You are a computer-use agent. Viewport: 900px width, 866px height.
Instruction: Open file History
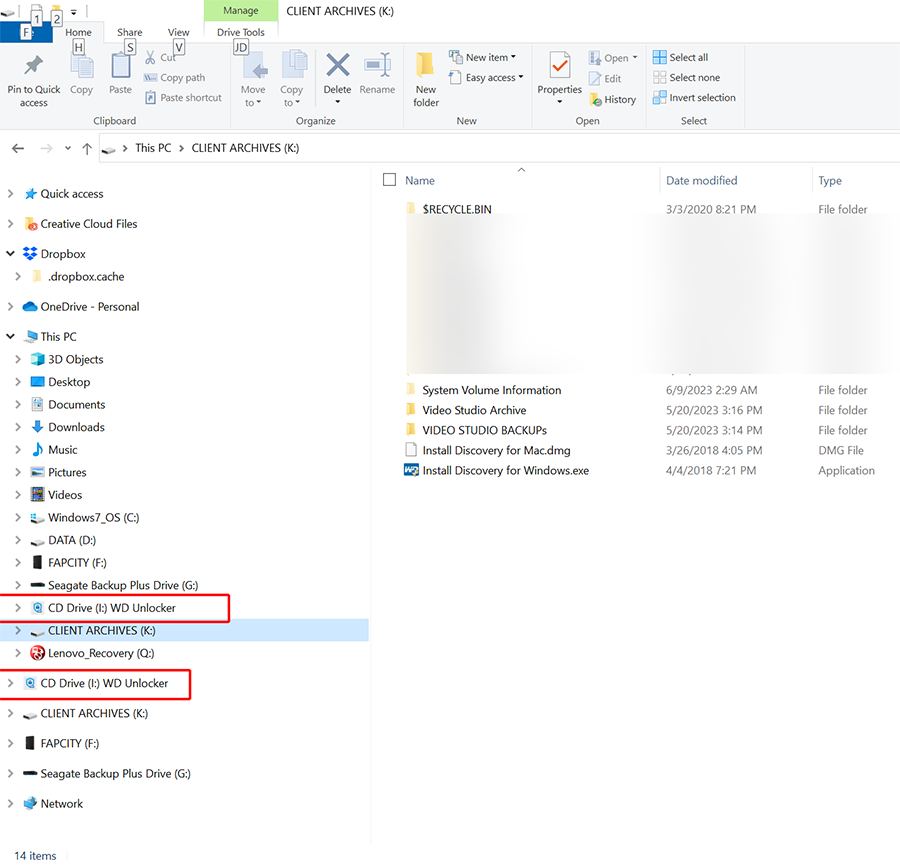coord(613,99)
